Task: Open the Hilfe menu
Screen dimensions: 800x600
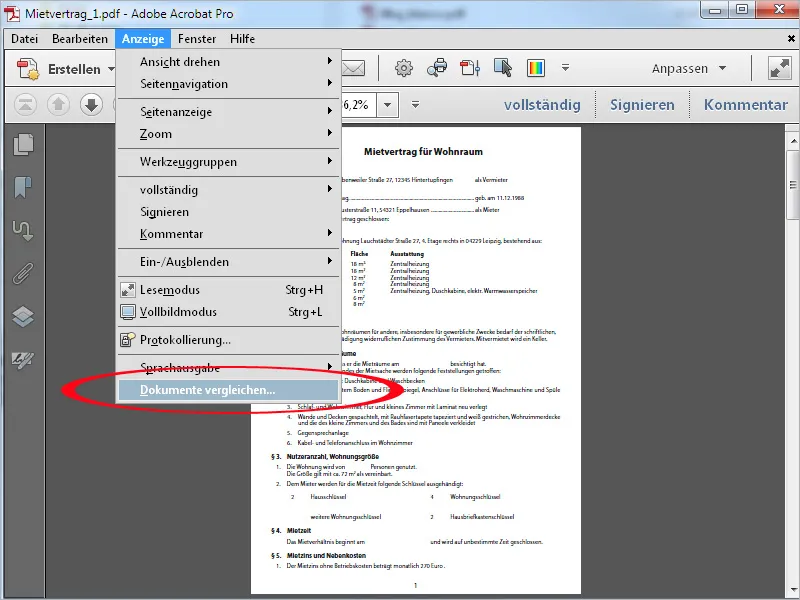Action: [x=242, y=39]
